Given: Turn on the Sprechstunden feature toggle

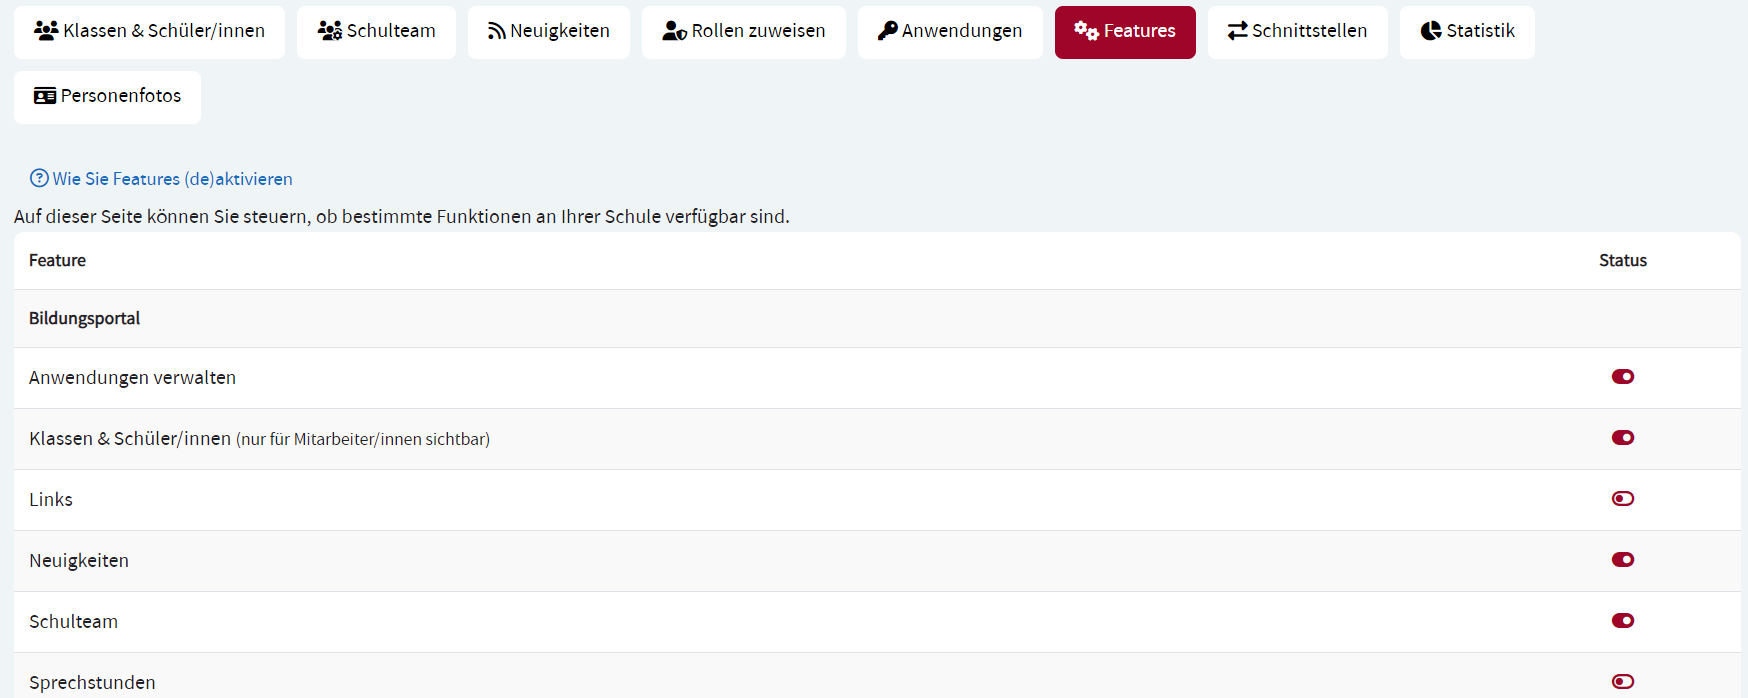Looking at the screenshot, I should (1622, 682).
